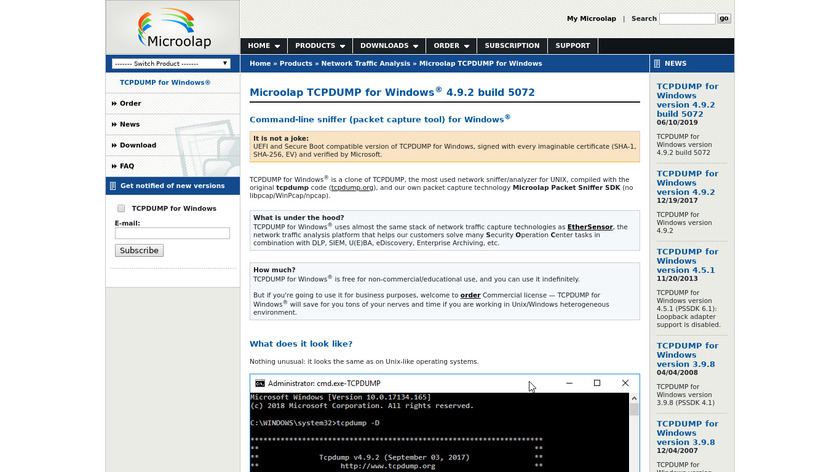
Task: Click the Subscribe button
Action: click(x=139, y=251)
